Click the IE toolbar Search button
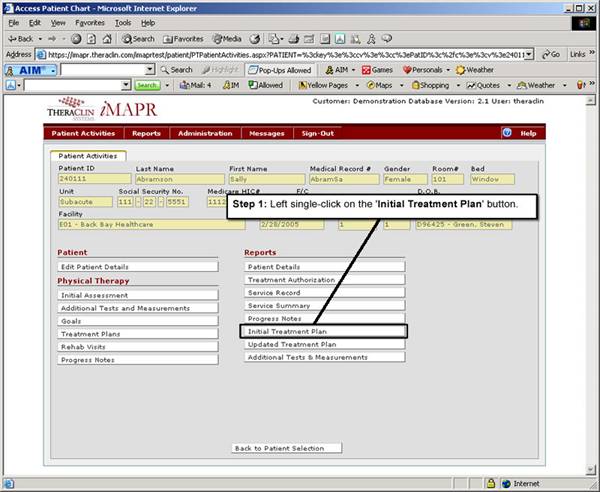 138,39
